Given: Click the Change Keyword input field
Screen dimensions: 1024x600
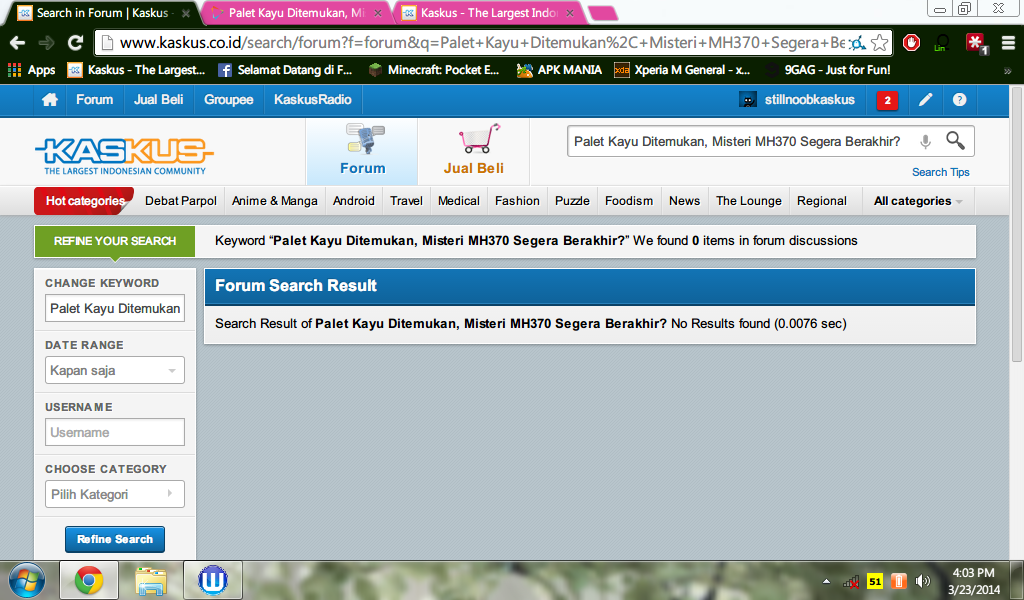Looking at the screenshot, I should tap(115, 308).
